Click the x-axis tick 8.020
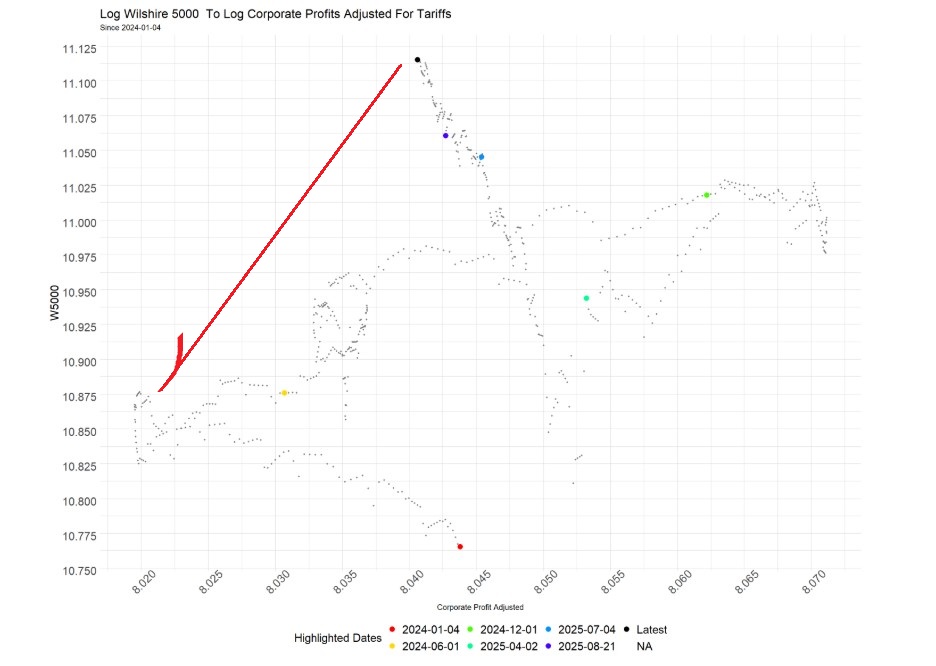This screenshot has height=666, width=936. [144, 582]
